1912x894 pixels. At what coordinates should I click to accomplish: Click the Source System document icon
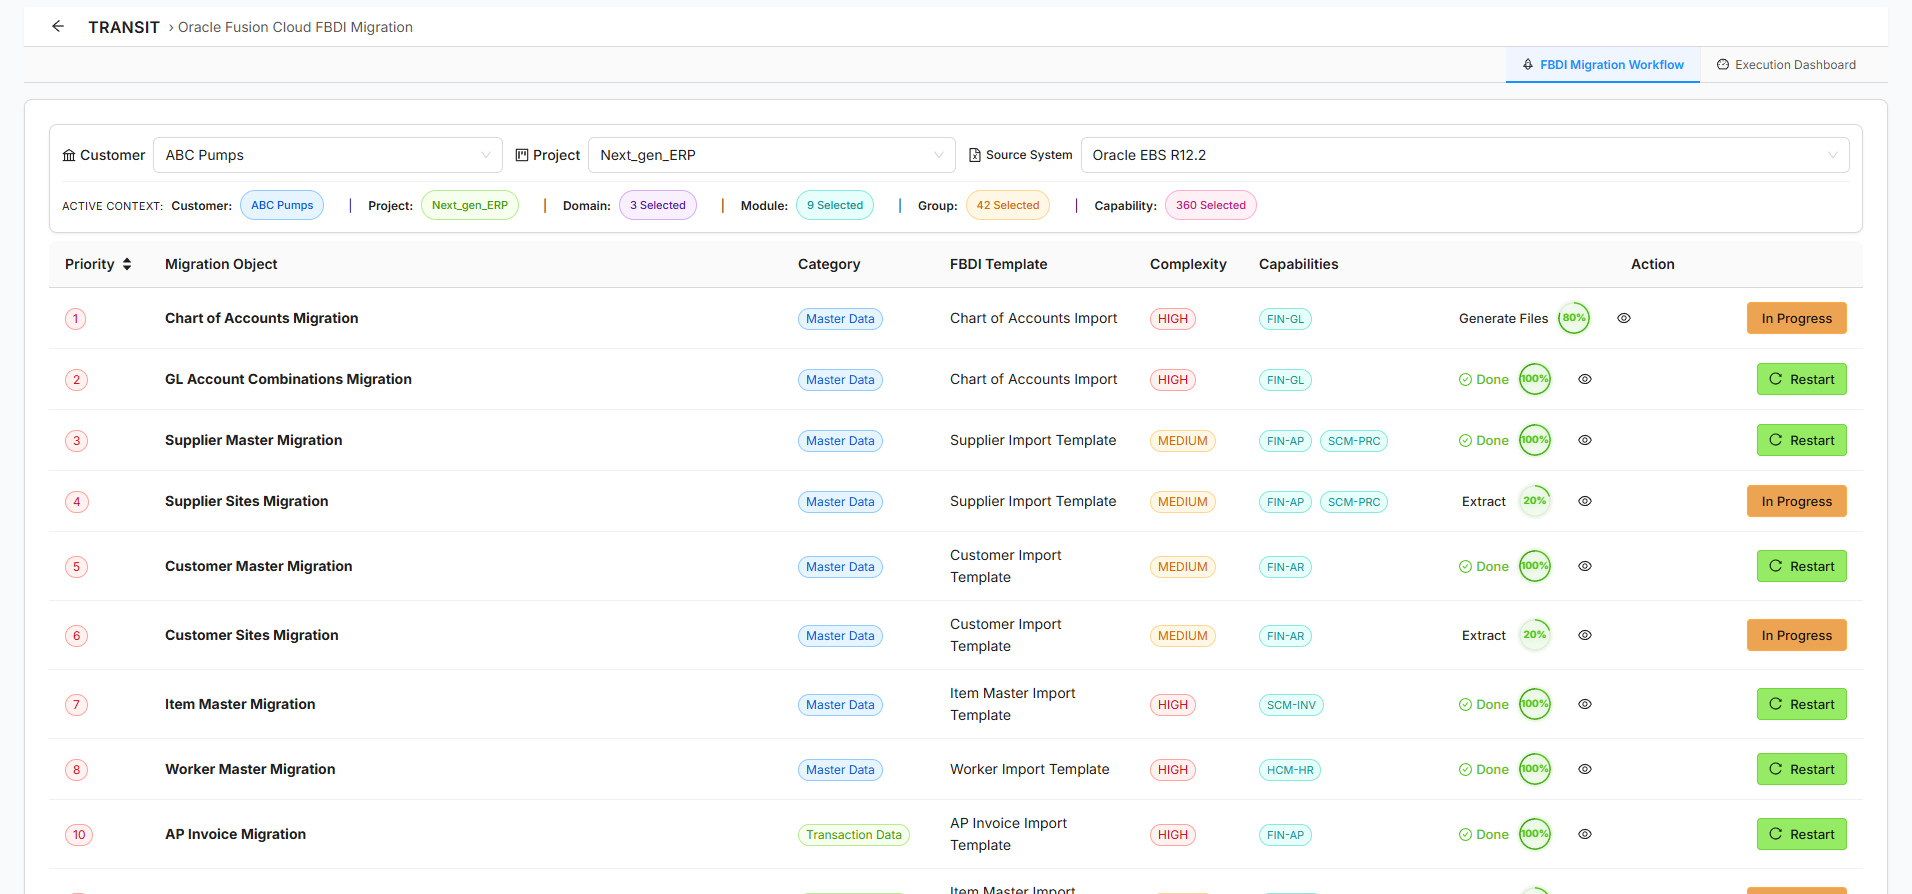click(975, 155)
